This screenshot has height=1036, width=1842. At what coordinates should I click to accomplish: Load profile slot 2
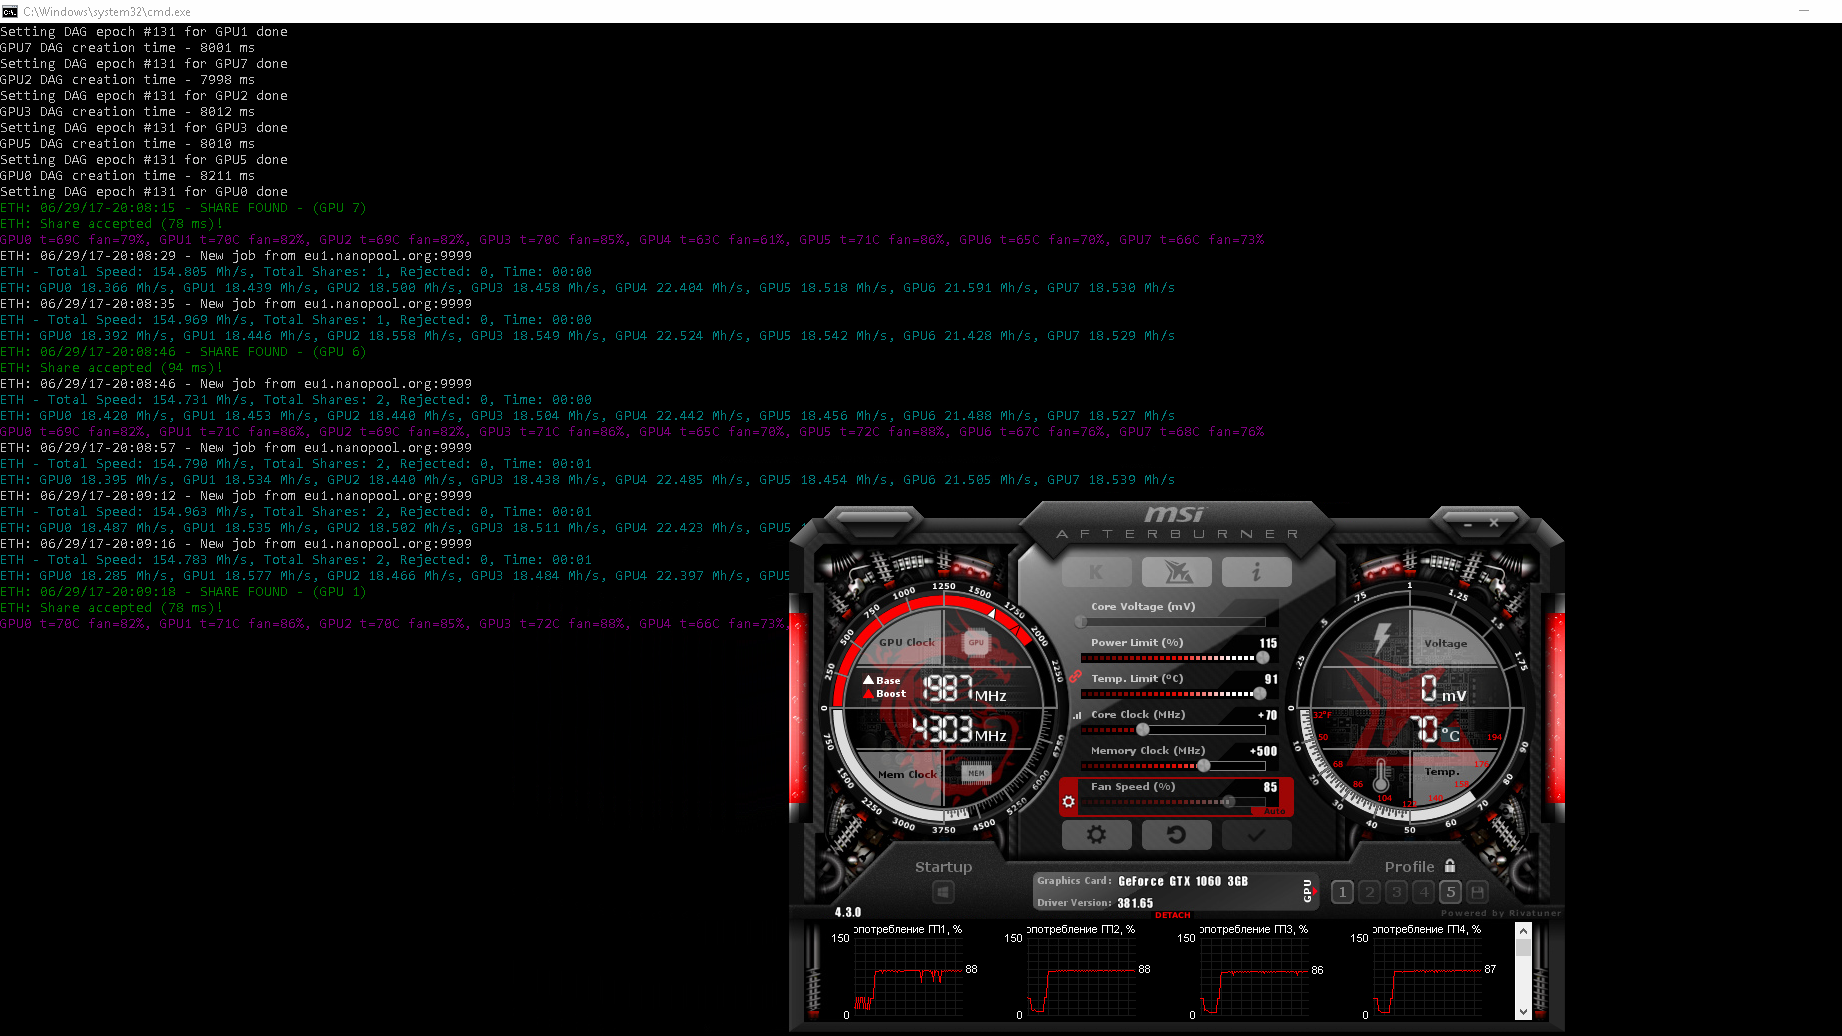coord(1370,892)
